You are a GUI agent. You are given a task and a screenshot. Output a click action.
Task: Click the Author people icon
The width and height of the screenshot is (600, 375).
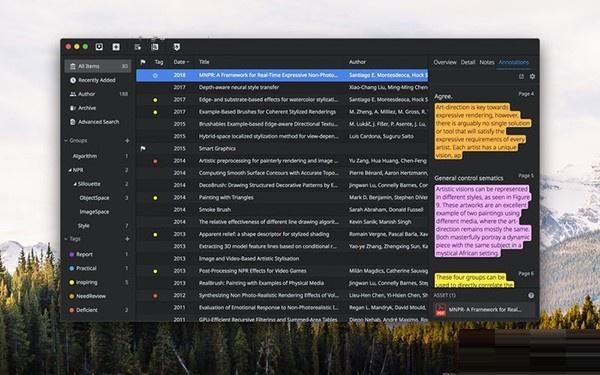point(73,94)
